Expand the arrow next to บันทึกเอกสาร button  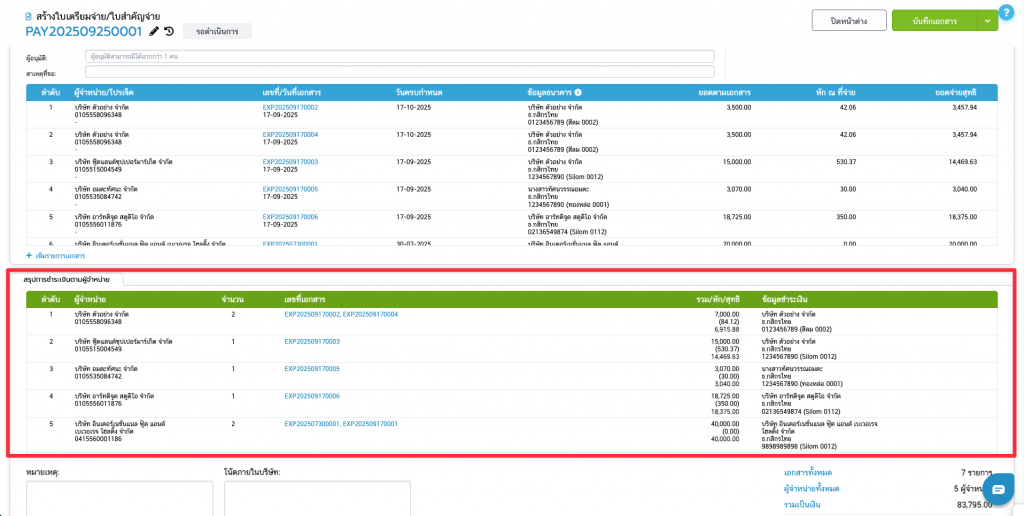point(988,21)
